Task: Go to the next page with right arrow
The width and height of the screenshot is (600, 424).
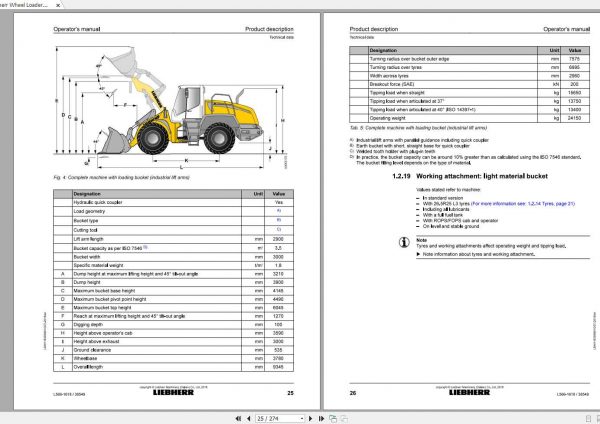Action: pyautogui.click(x=310, y=419)
